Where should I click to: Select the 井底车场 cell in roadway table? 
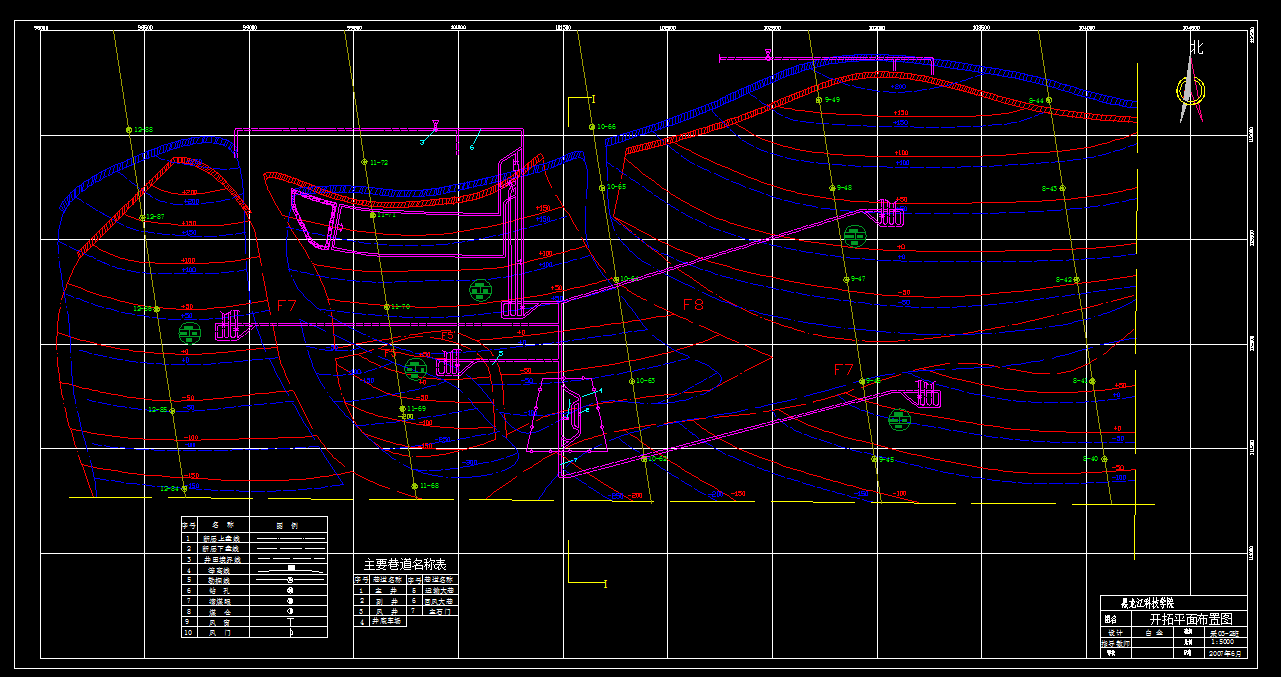click(387, 621)
